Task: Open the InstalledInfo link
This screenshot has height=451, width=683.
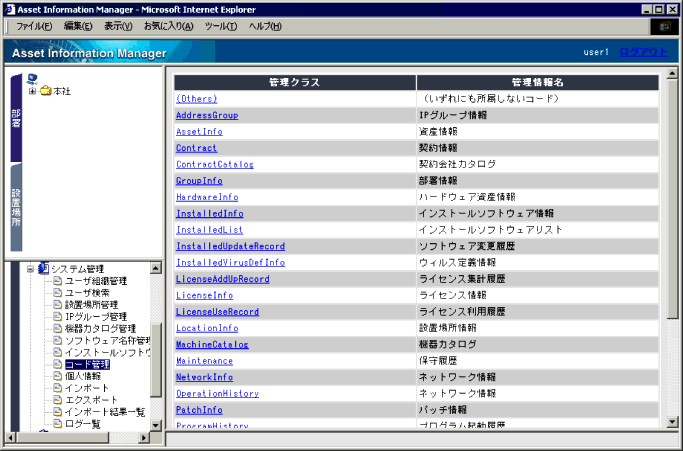Action: [210, 214]
